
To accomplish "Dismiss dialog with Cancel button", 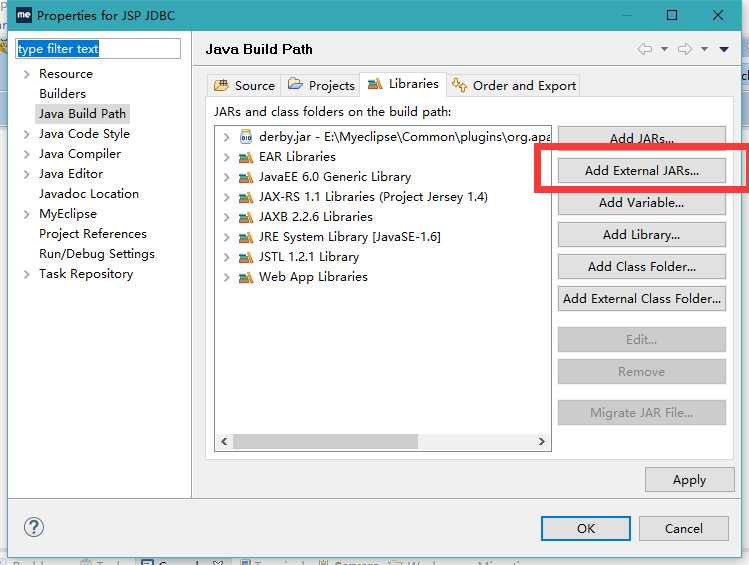I will pos(684,528).
